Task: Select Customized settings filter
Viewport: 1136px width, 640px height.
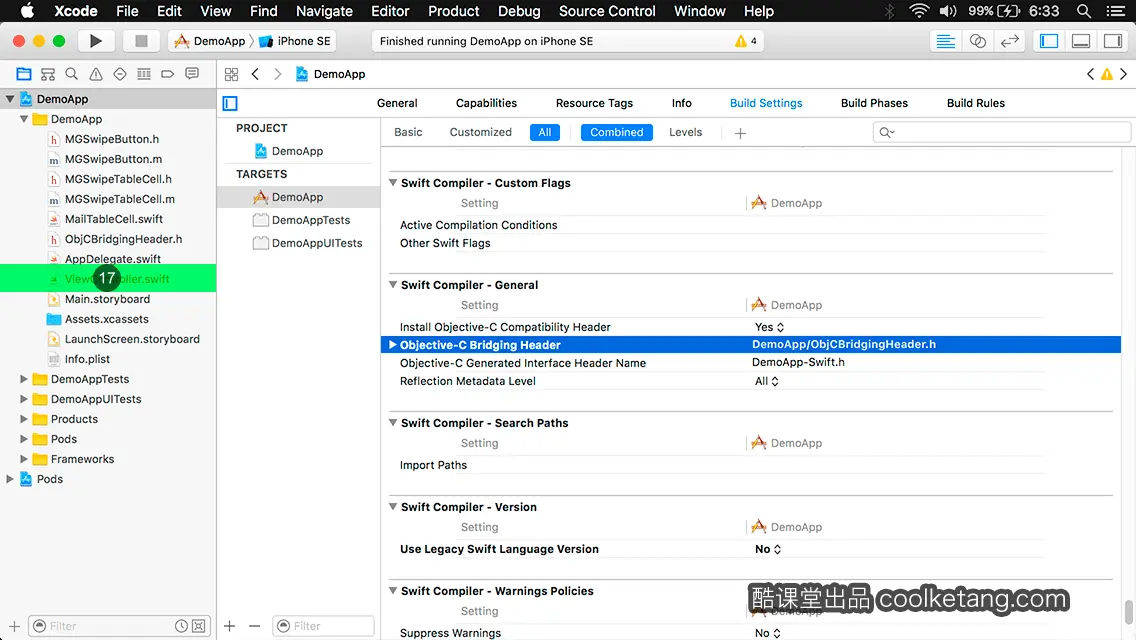Action: [x=480, y=132]
